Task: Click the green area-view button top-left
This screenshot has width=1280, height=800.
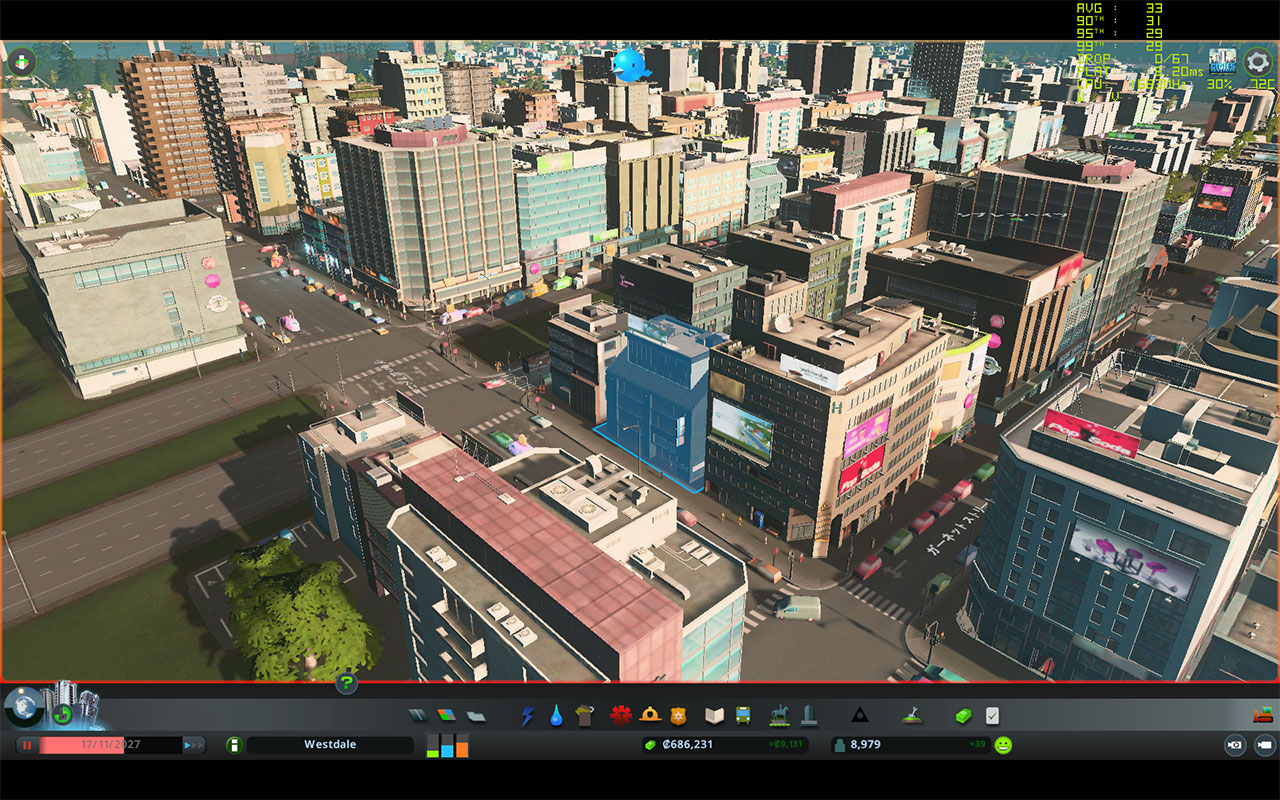Action: 21,62
